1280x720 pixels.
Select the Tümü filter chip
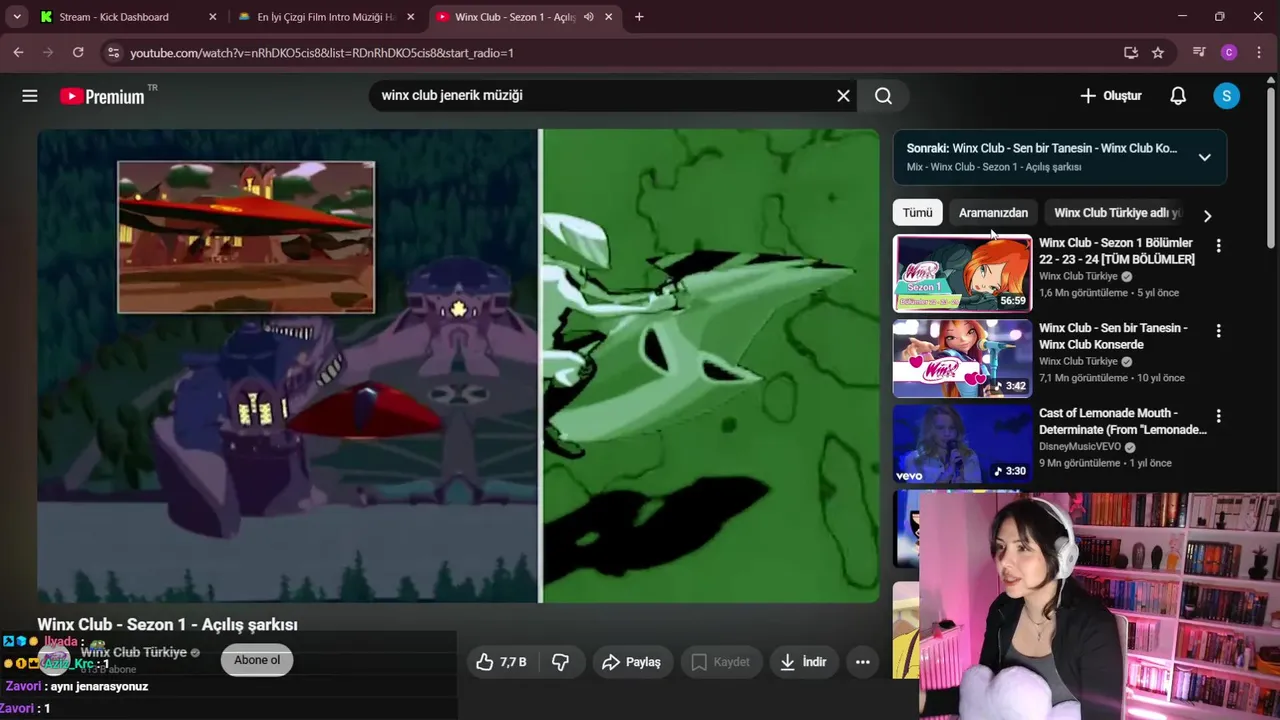[x=917, y=213]
